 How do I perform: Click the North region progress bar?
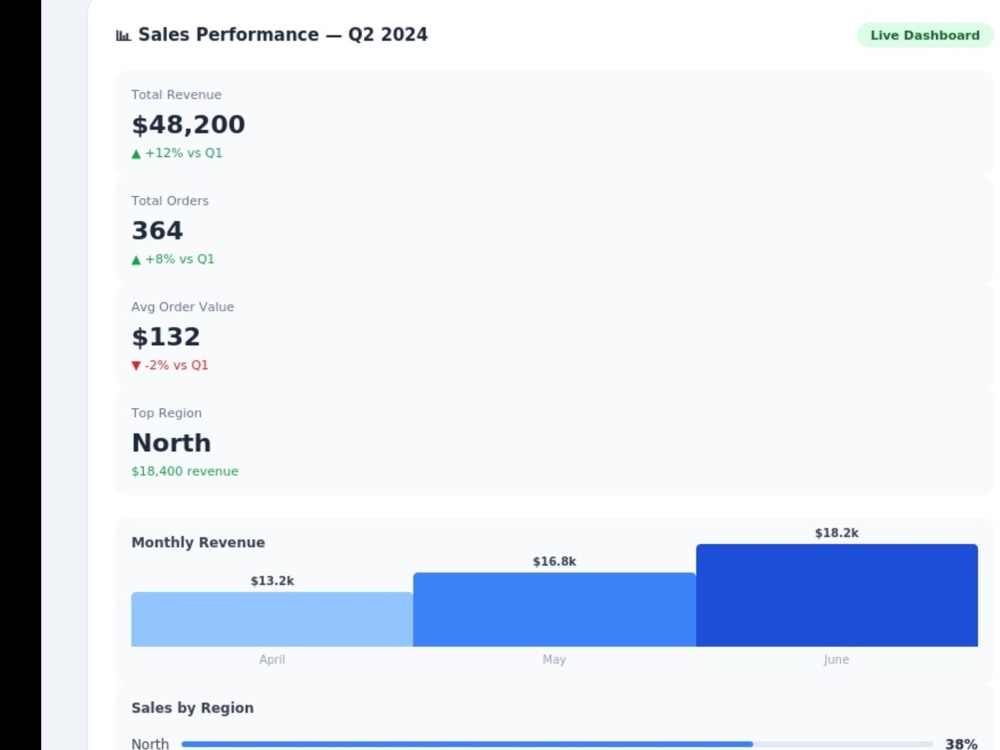point(557,744)
